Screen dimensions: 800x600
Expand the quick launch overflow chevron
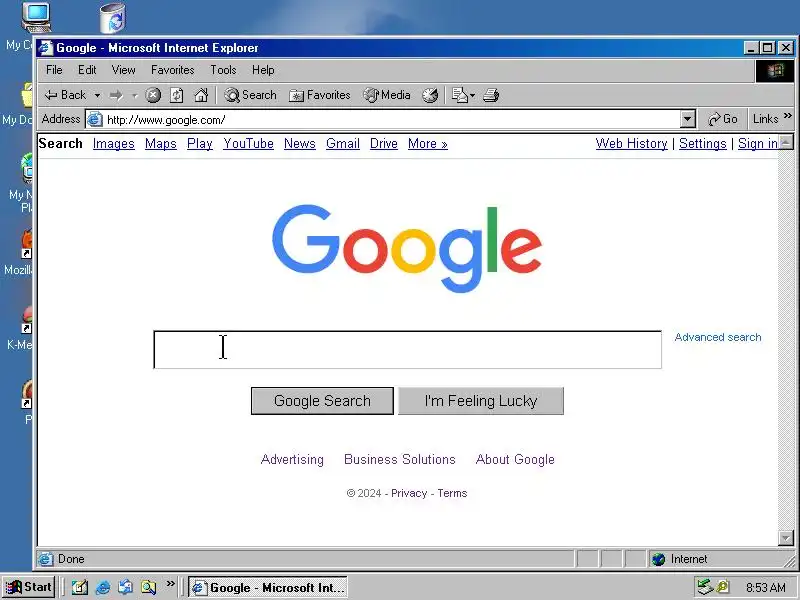(x=170, y=584)
